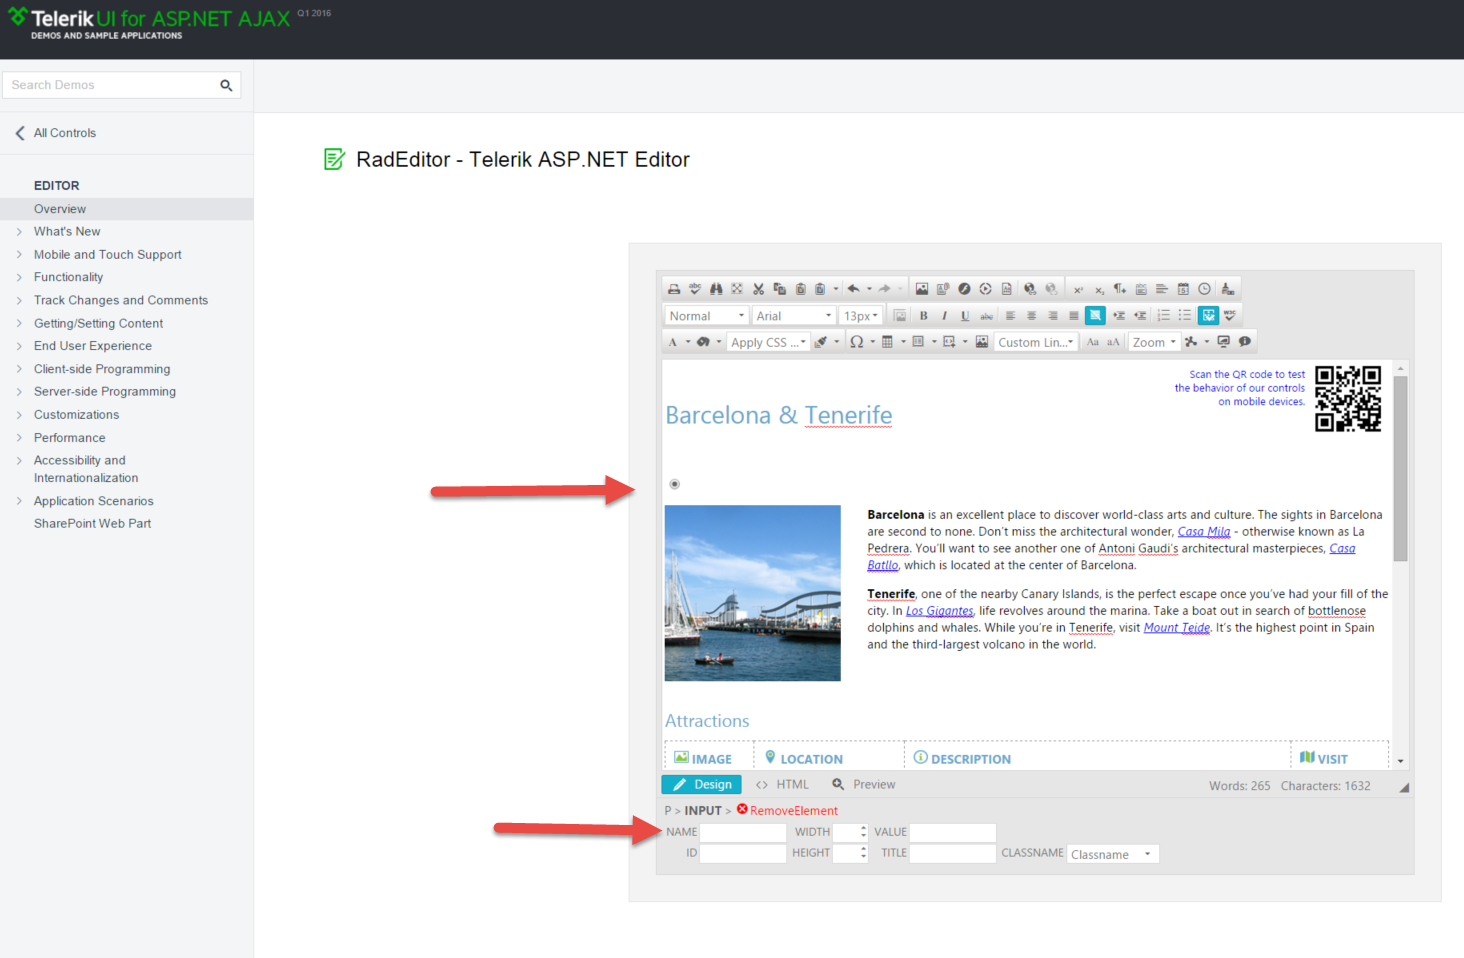This screenshot has height=958, width=1464.
Task: Click the Copy icon in toolbar
Action: (779, 289)
